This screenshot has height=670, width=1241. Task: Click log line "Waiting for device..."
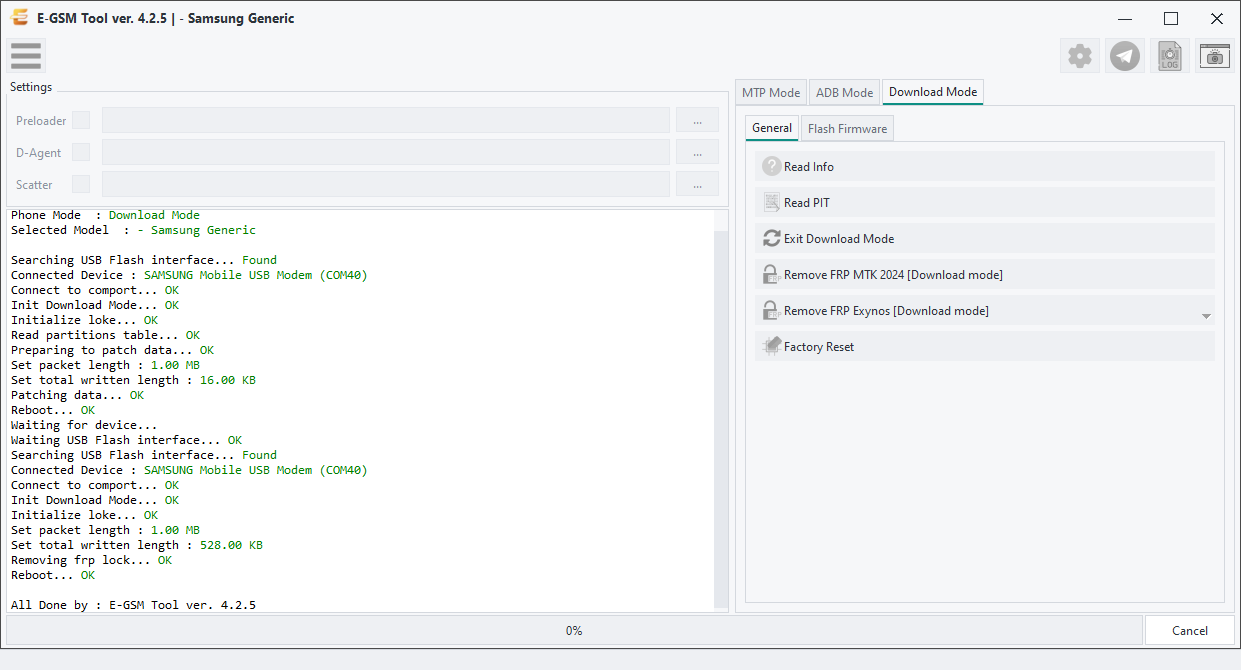84,425
